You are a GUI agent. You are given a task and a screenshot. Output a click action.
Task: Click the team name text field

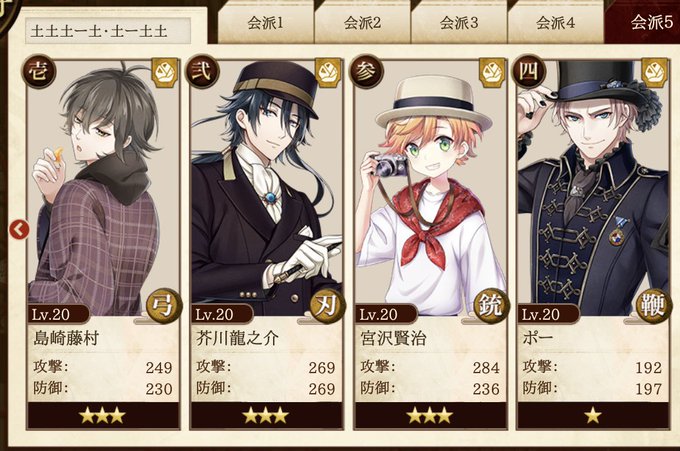(x=108, y=31)
